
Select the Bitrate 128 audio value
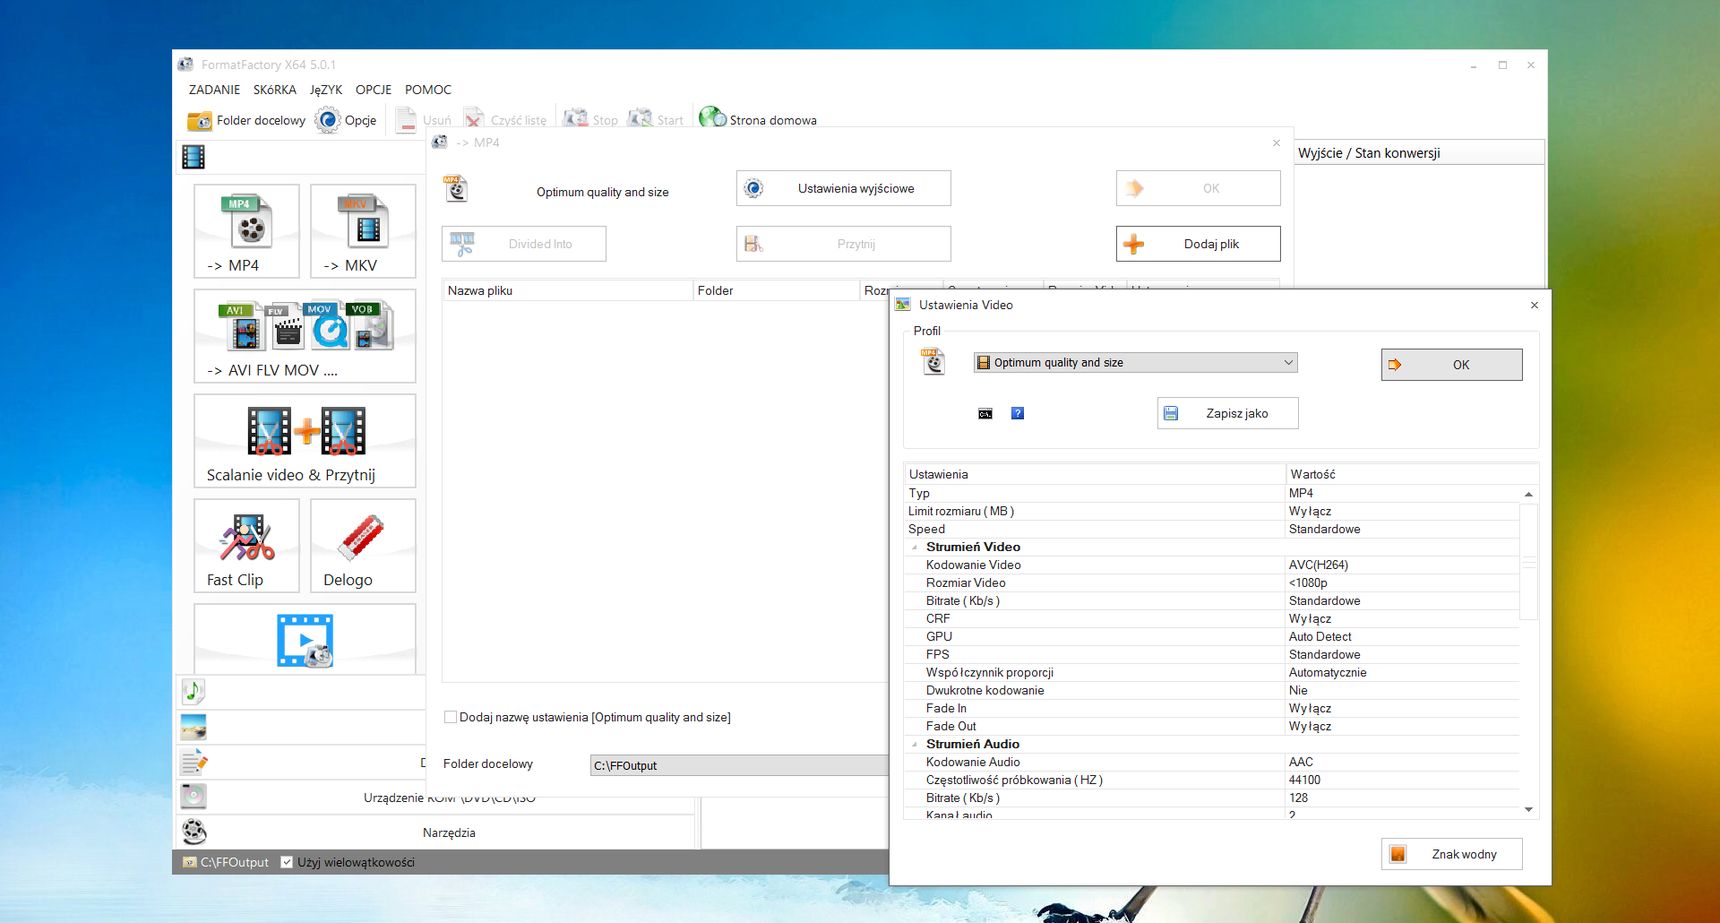tap(1401, 798)
